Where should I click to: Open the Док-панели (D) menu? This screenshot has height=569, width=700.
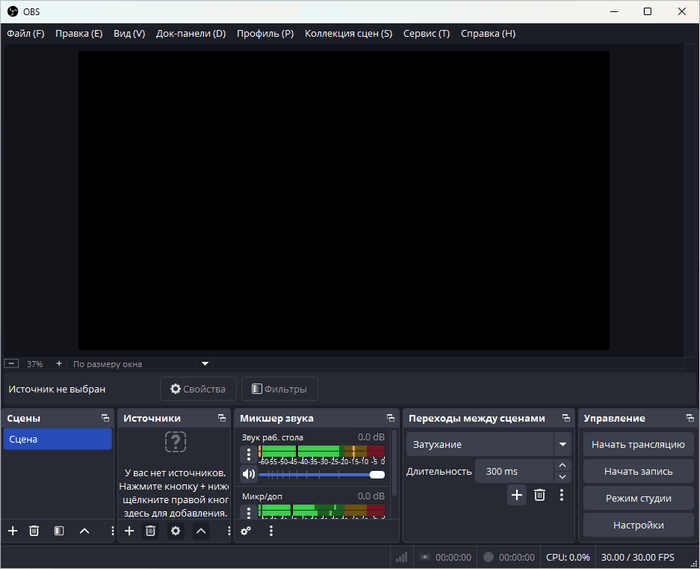click(x=190, y=33)
